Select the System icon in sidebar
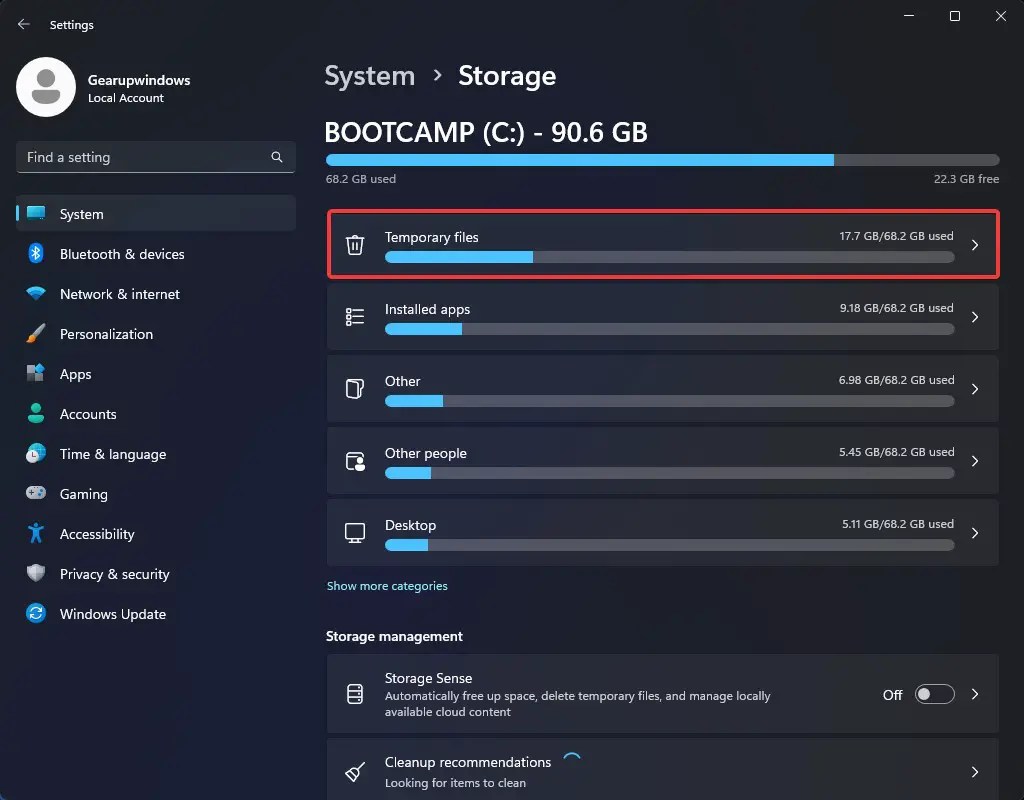 [x=36, y=214]
